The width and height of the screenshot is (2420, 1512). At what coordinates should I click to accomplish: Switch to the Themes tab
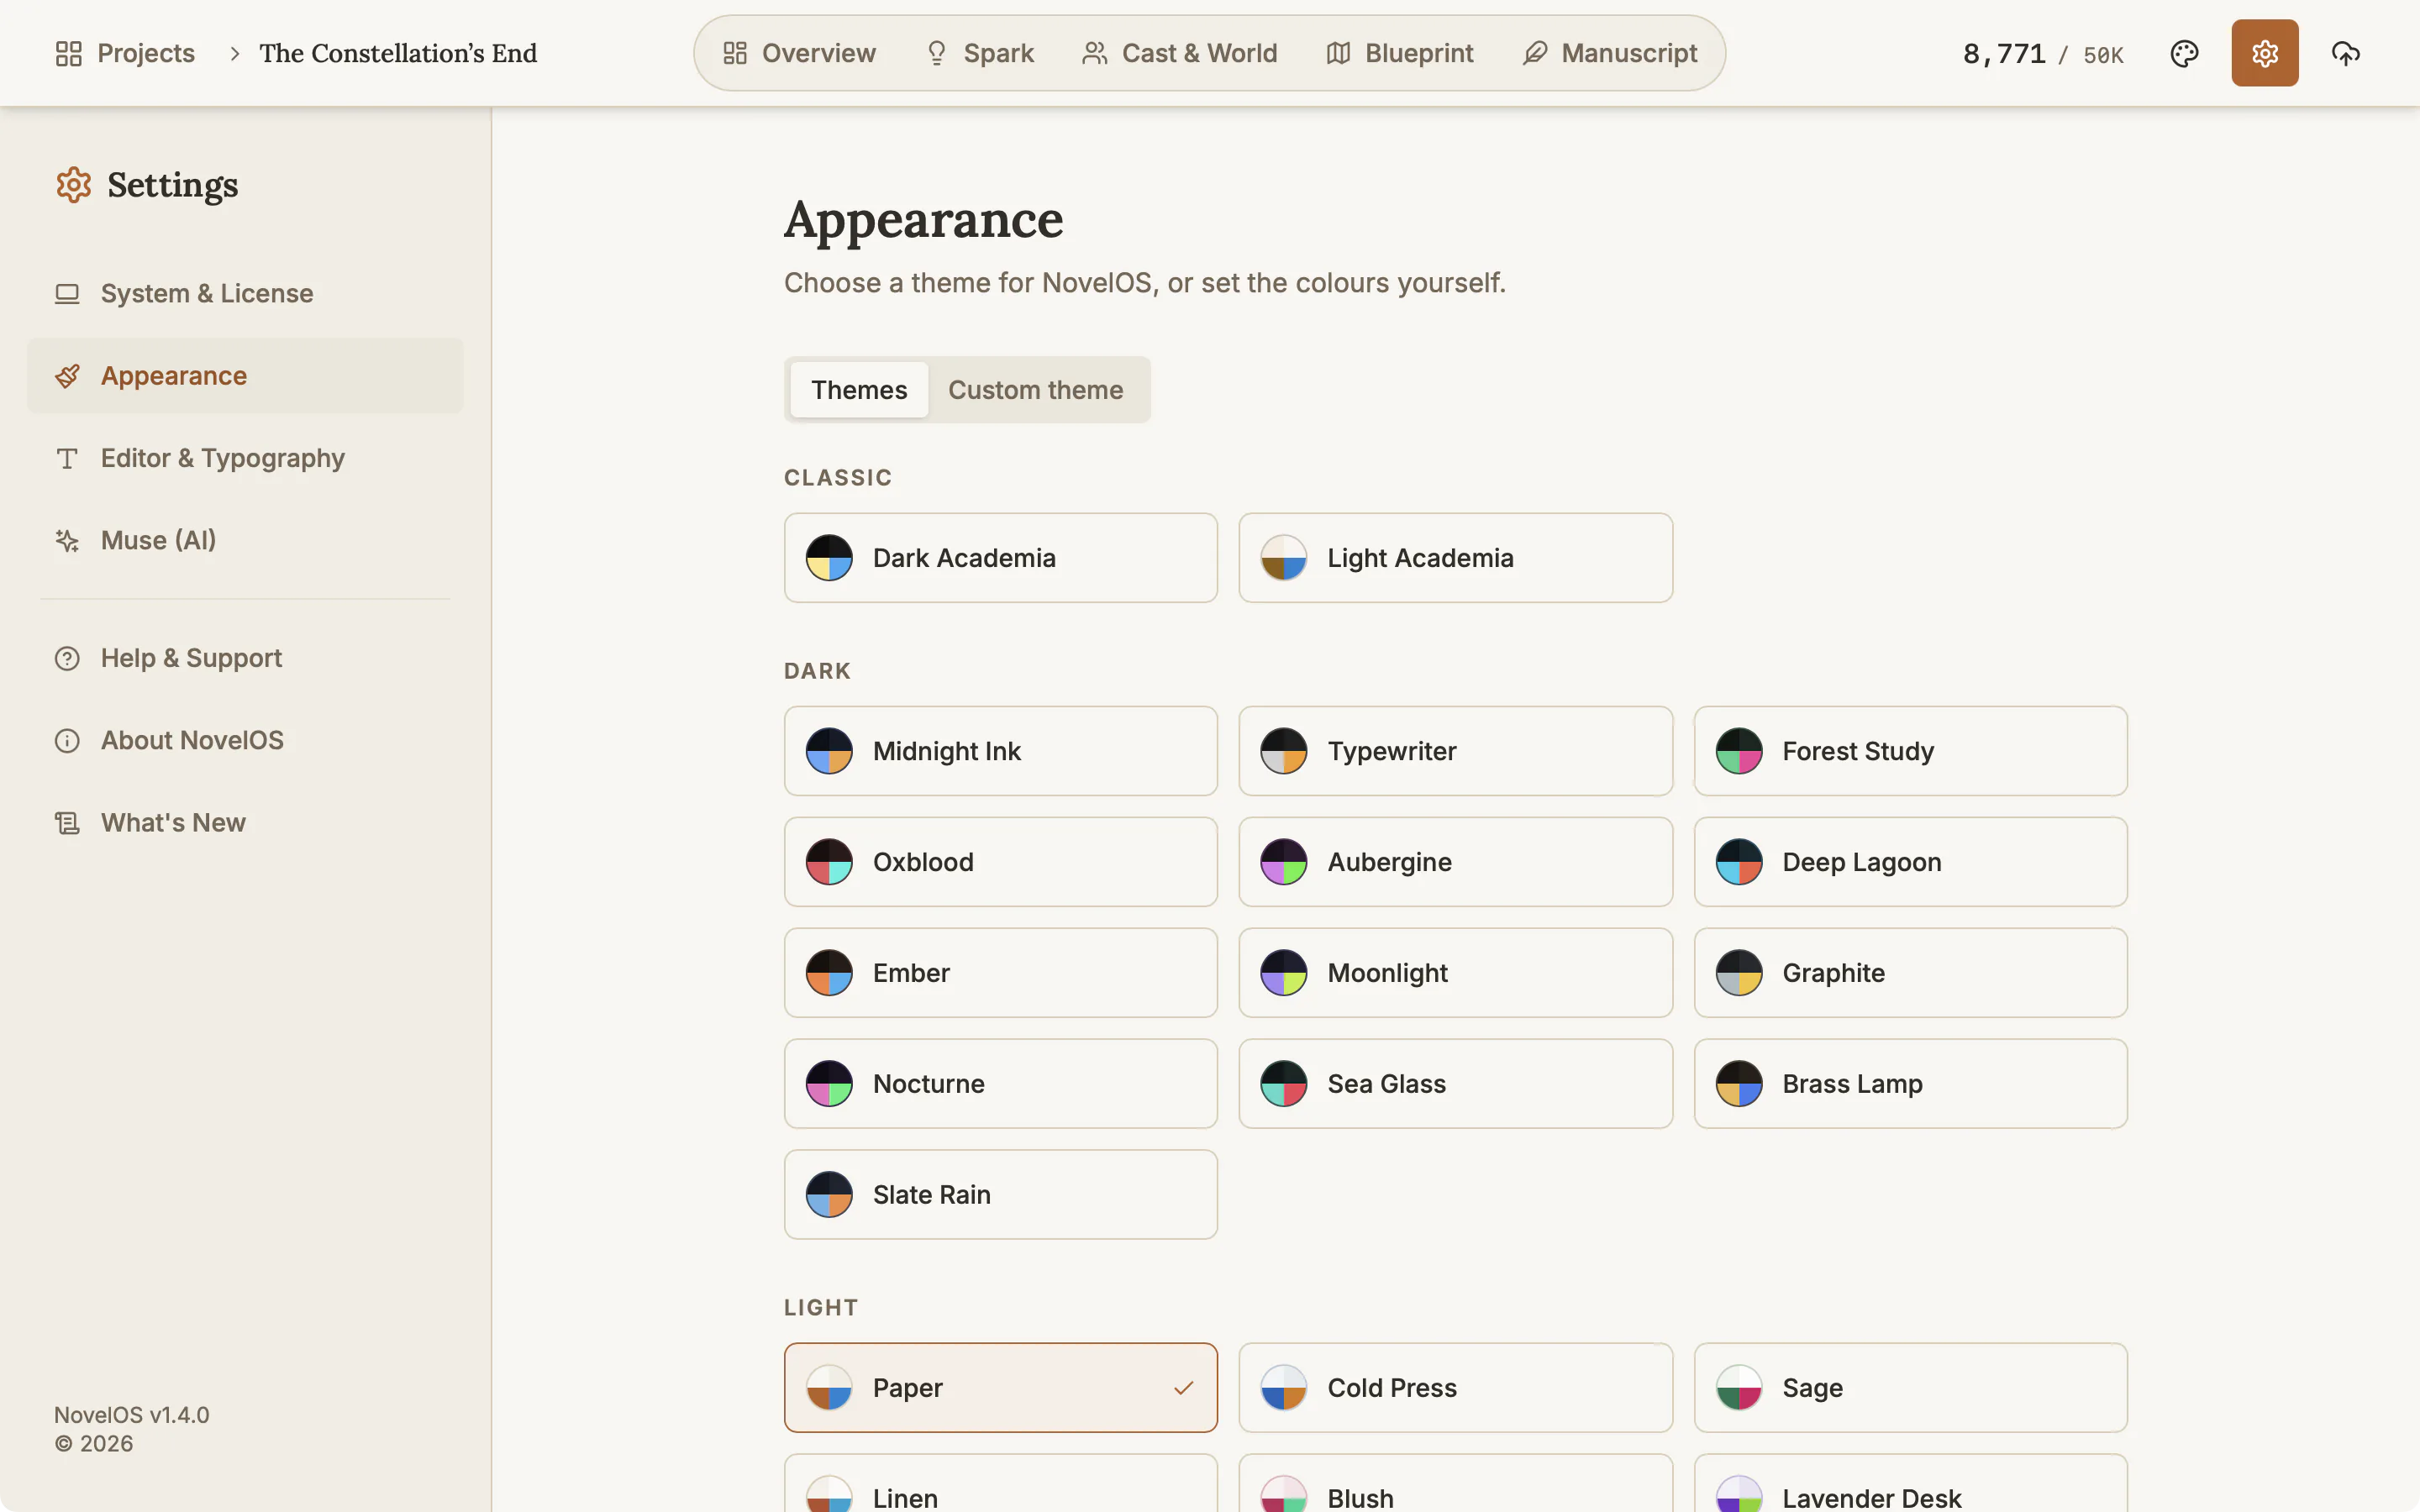[x=859, y=390]
